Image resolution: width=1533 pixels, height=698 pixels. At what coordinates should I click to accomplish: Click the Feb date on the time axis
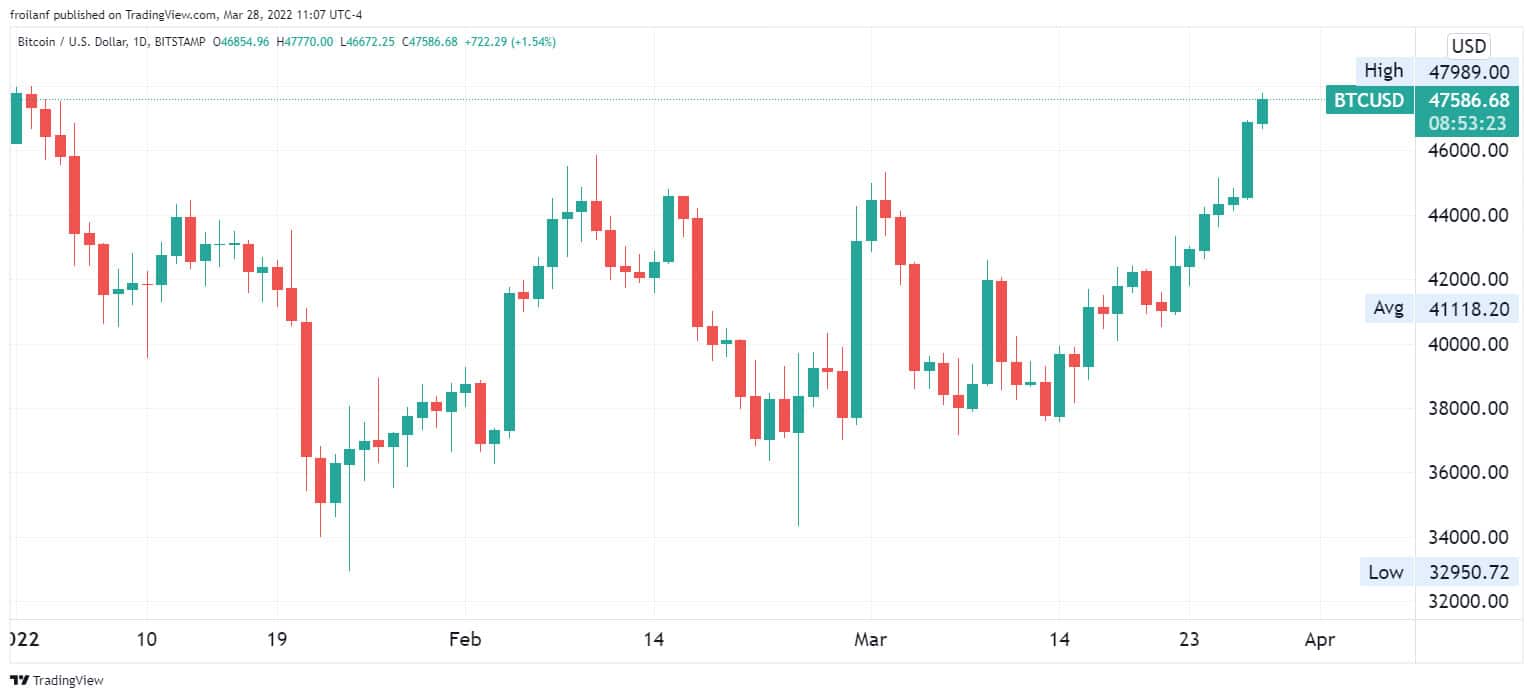pos(465,638)
